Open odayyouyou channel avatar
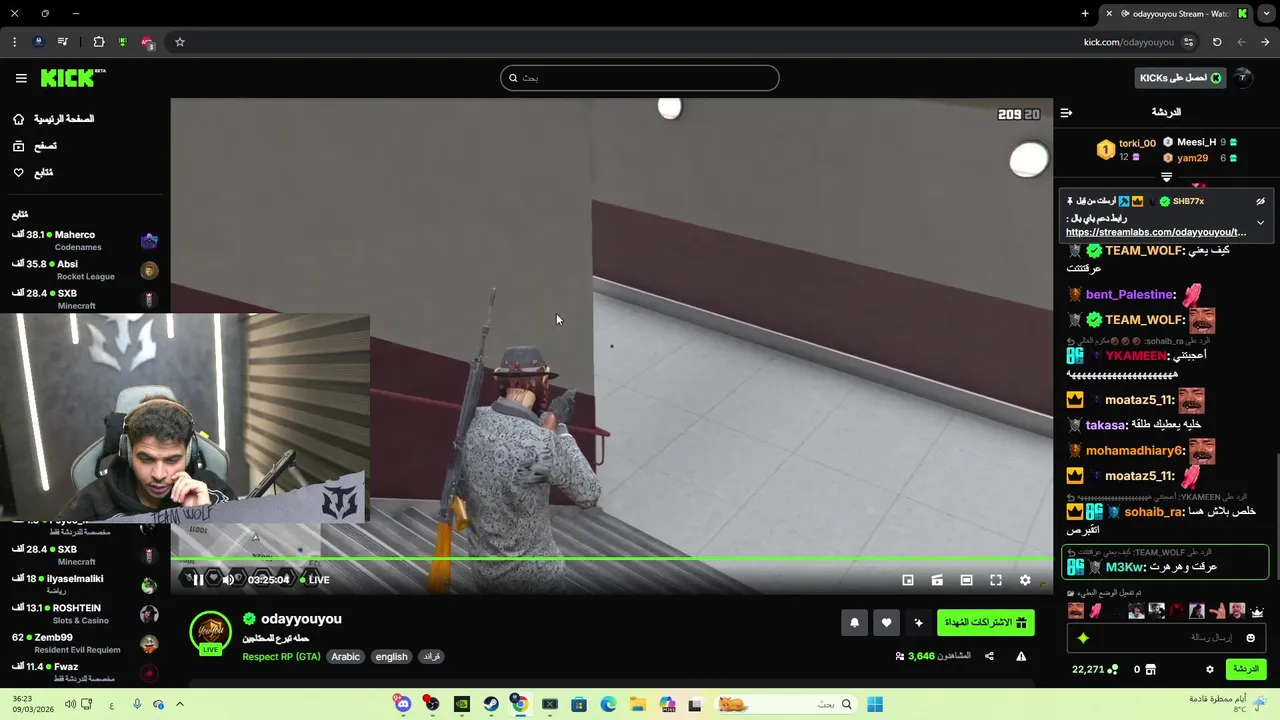Image resolution: width=1280 pixels, height=720 pixels. [211, 632]
